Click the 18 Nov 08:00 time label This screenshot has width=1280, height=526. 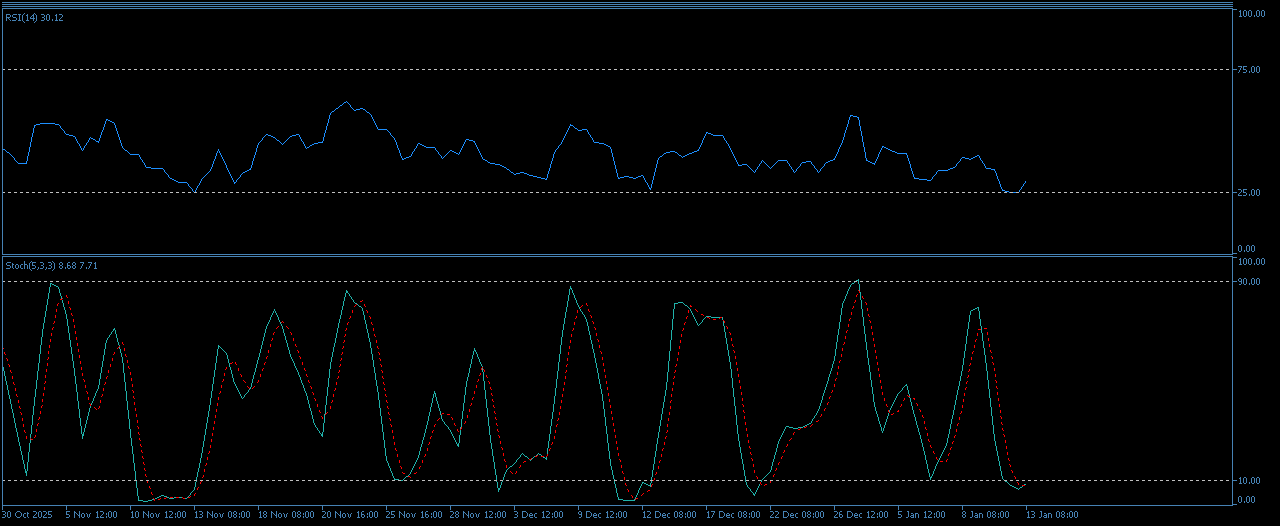pyautogui.click(x=286, y=515)
